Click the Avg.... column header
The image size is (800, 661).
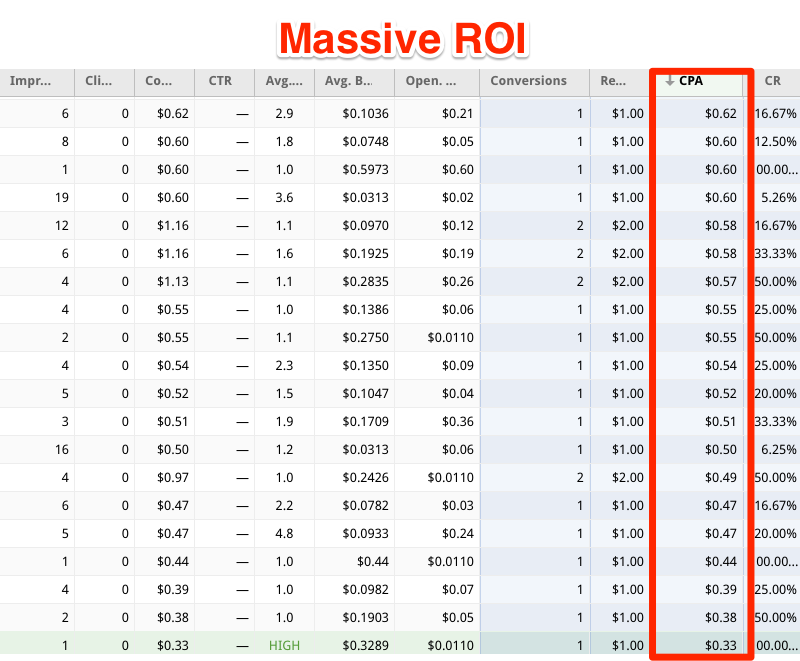[x=284, y=82]
